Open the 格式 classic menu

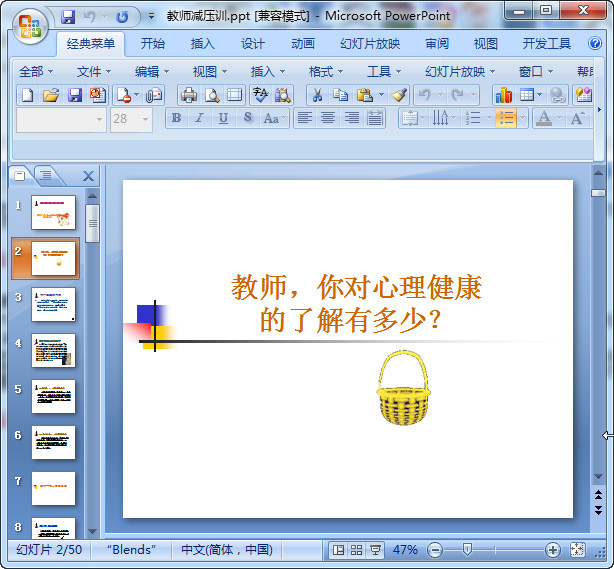coord(326,72)
